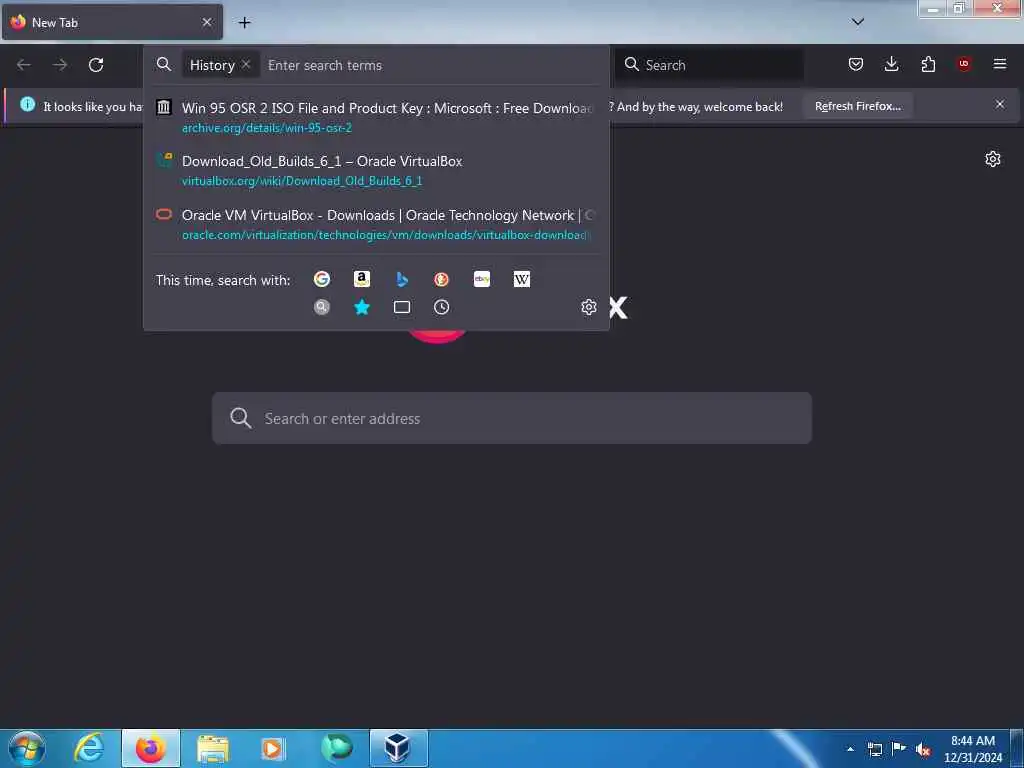Image resolution: width=1024 pixels, height=768 pixels.
Task: Open the Pocket save icon
Action: click(x=856, y=64)
